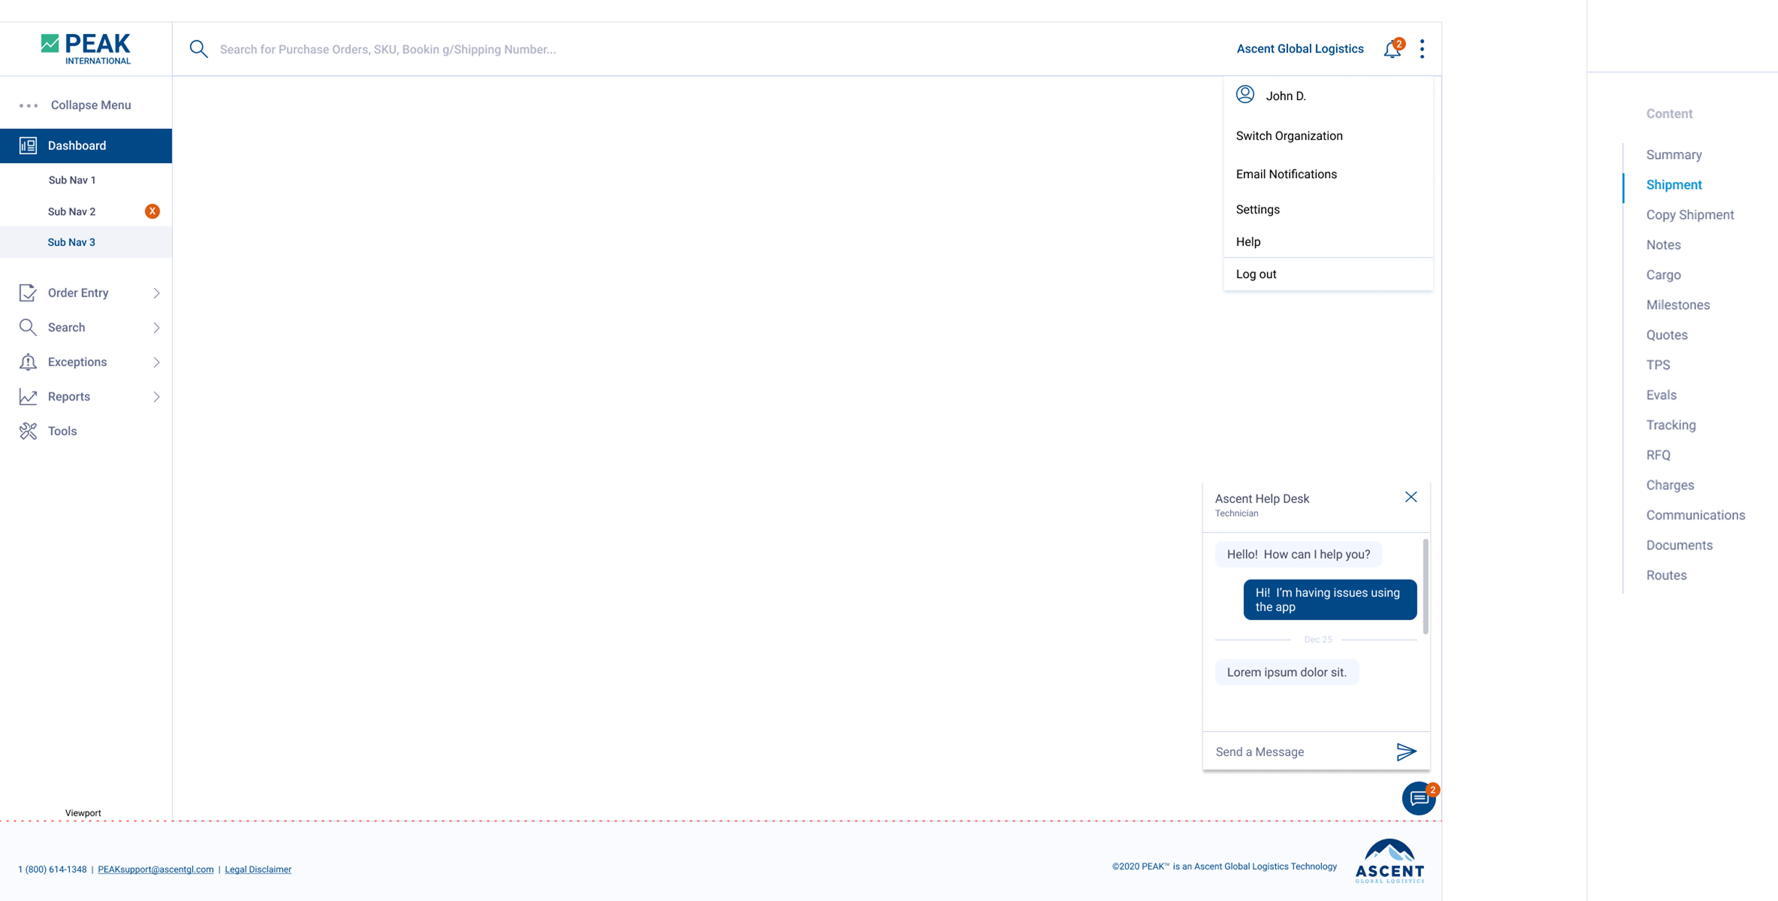Viewport: 1778px width, 901px height.
Task: Click the PEAKsupport@ascentgl.com email link
Action: tap(155, 869)
